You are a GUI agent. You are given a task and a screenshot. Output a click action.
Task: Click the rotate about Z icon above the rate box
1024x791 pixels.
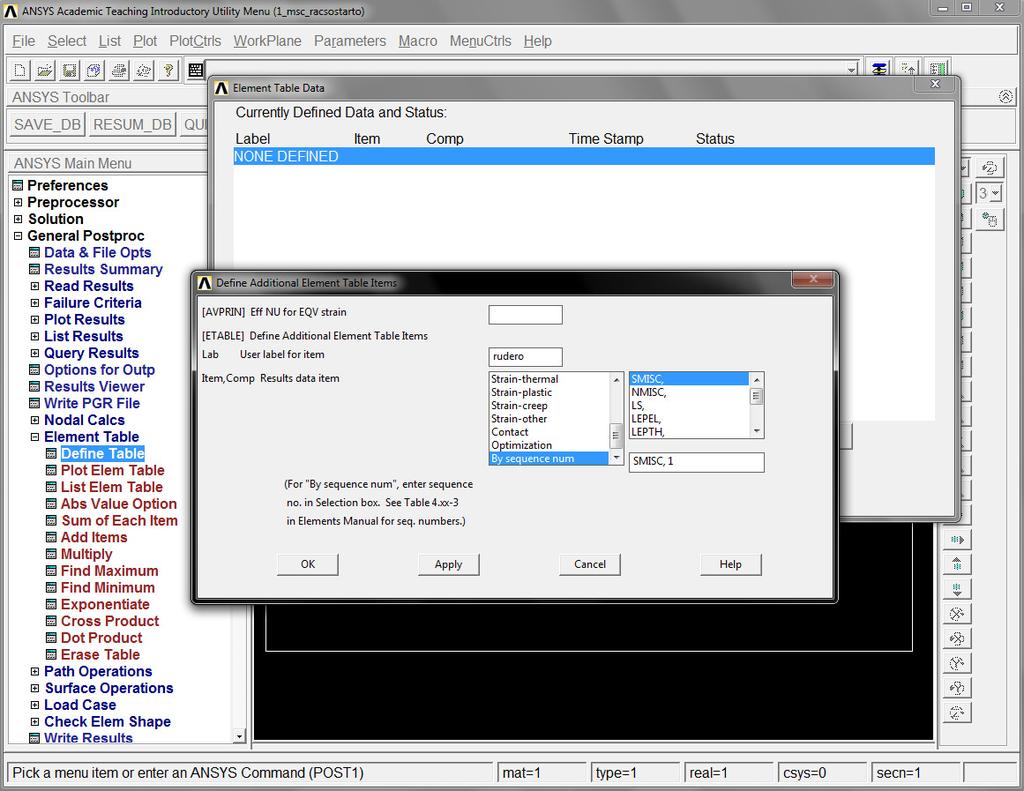coord(989,168)
